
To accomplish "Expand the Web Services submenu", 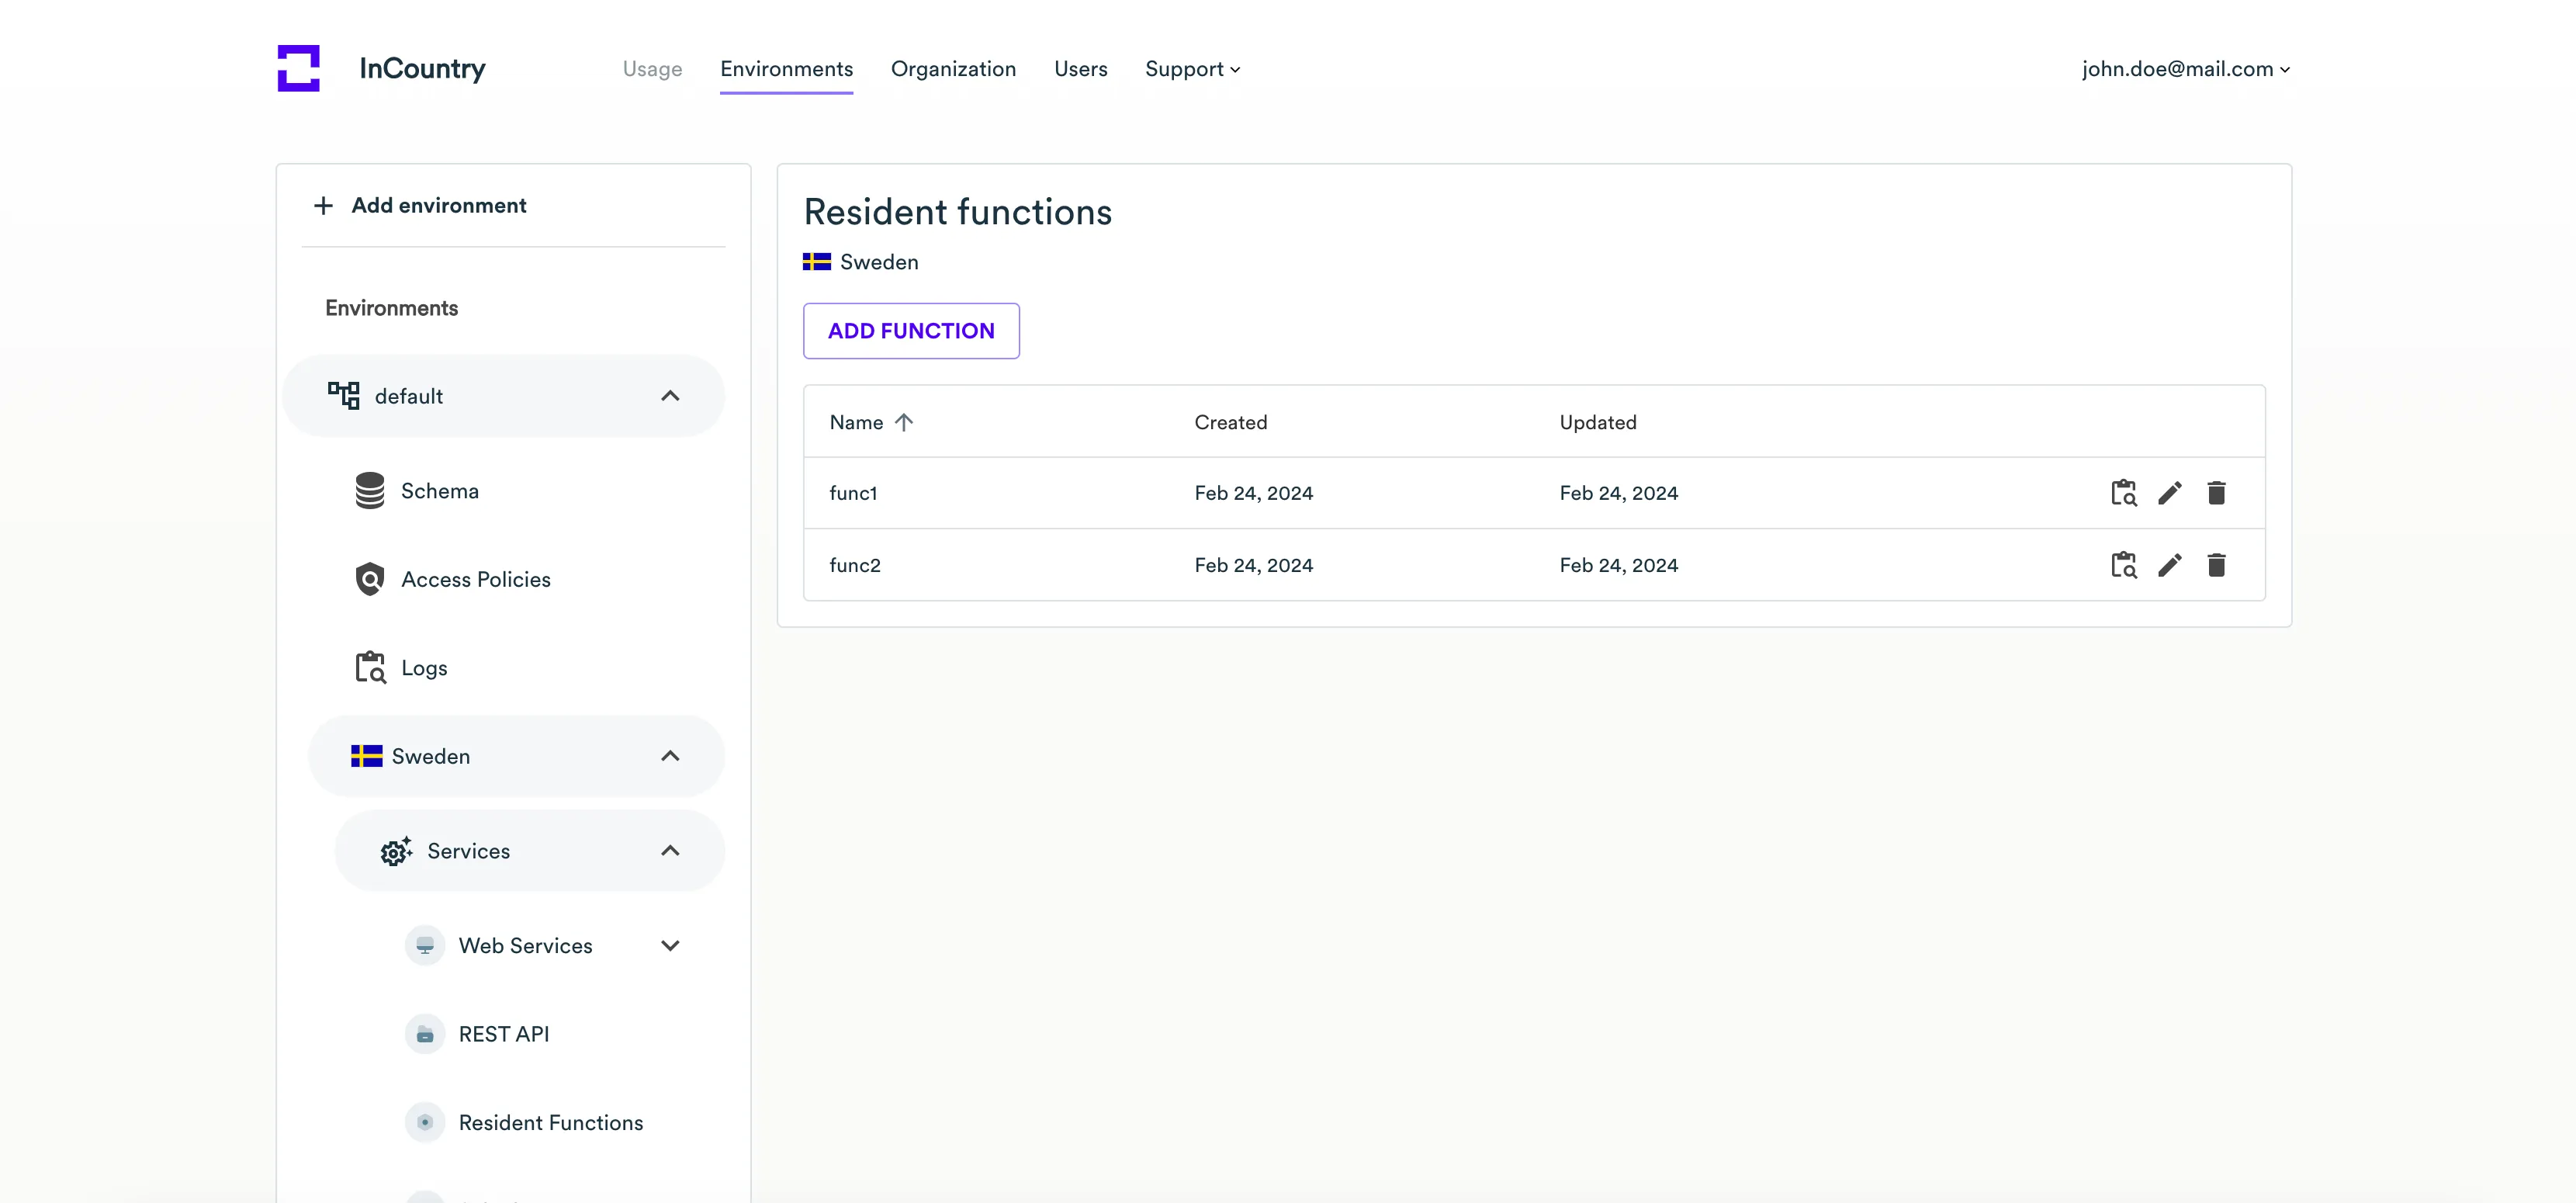I will pos(670,946).
